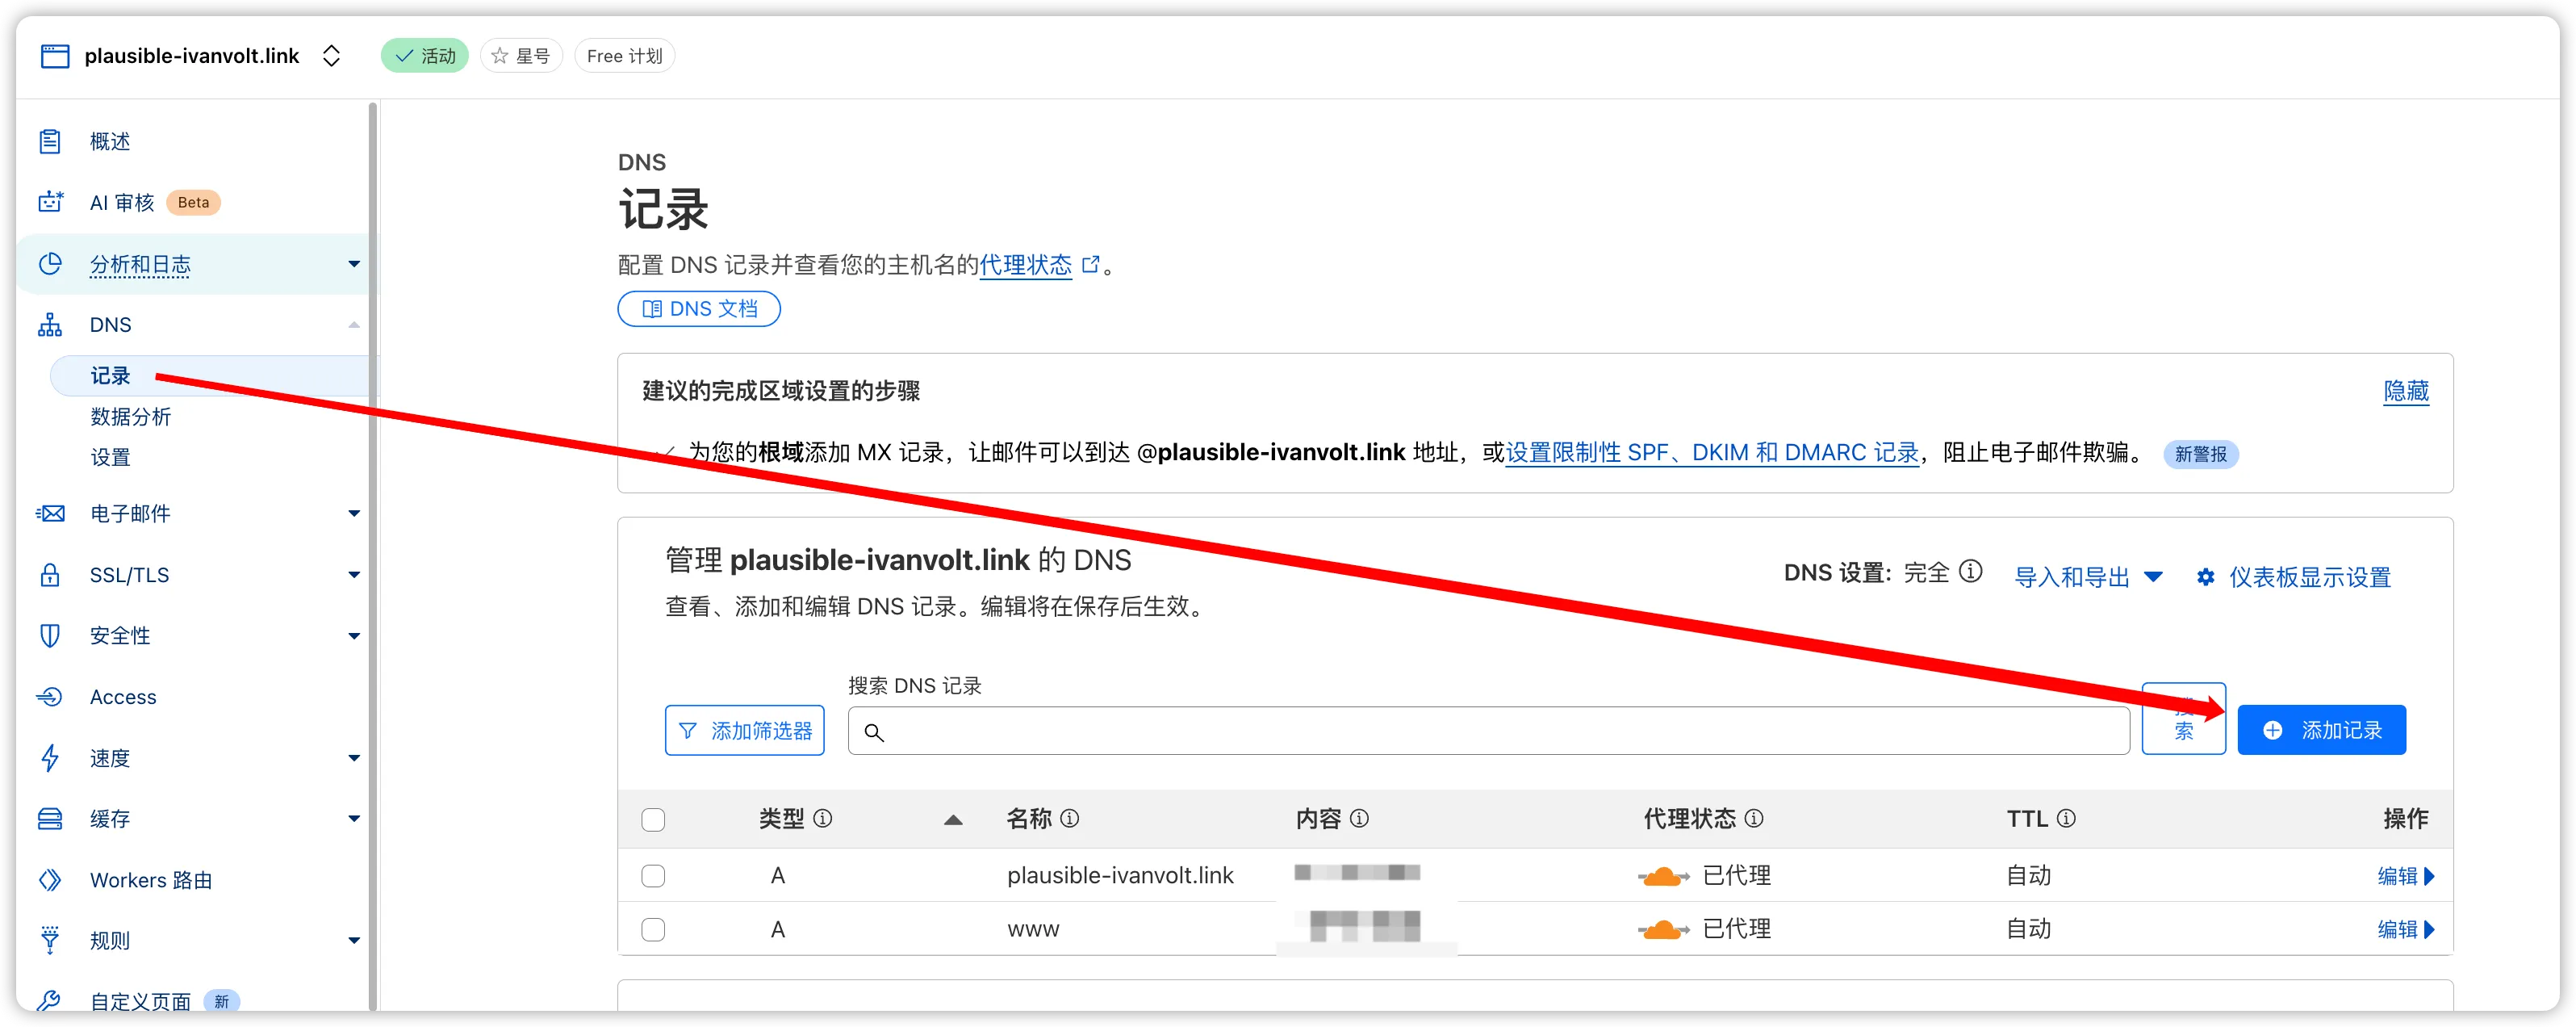Screen dimensions: 2576x1027
Task: Open the domain switcher chevron
Action: (332, 56)
